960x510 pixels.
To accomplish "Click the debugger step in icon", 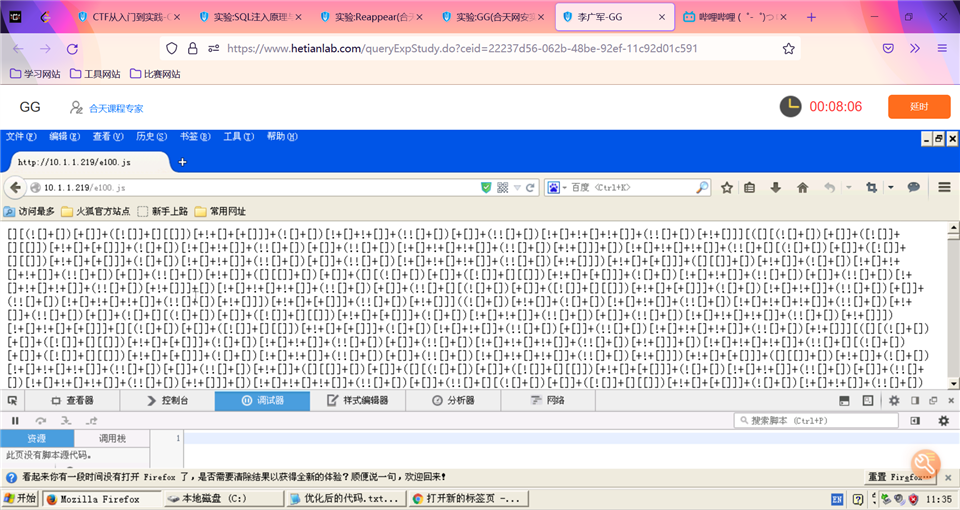I will [66, 421].
